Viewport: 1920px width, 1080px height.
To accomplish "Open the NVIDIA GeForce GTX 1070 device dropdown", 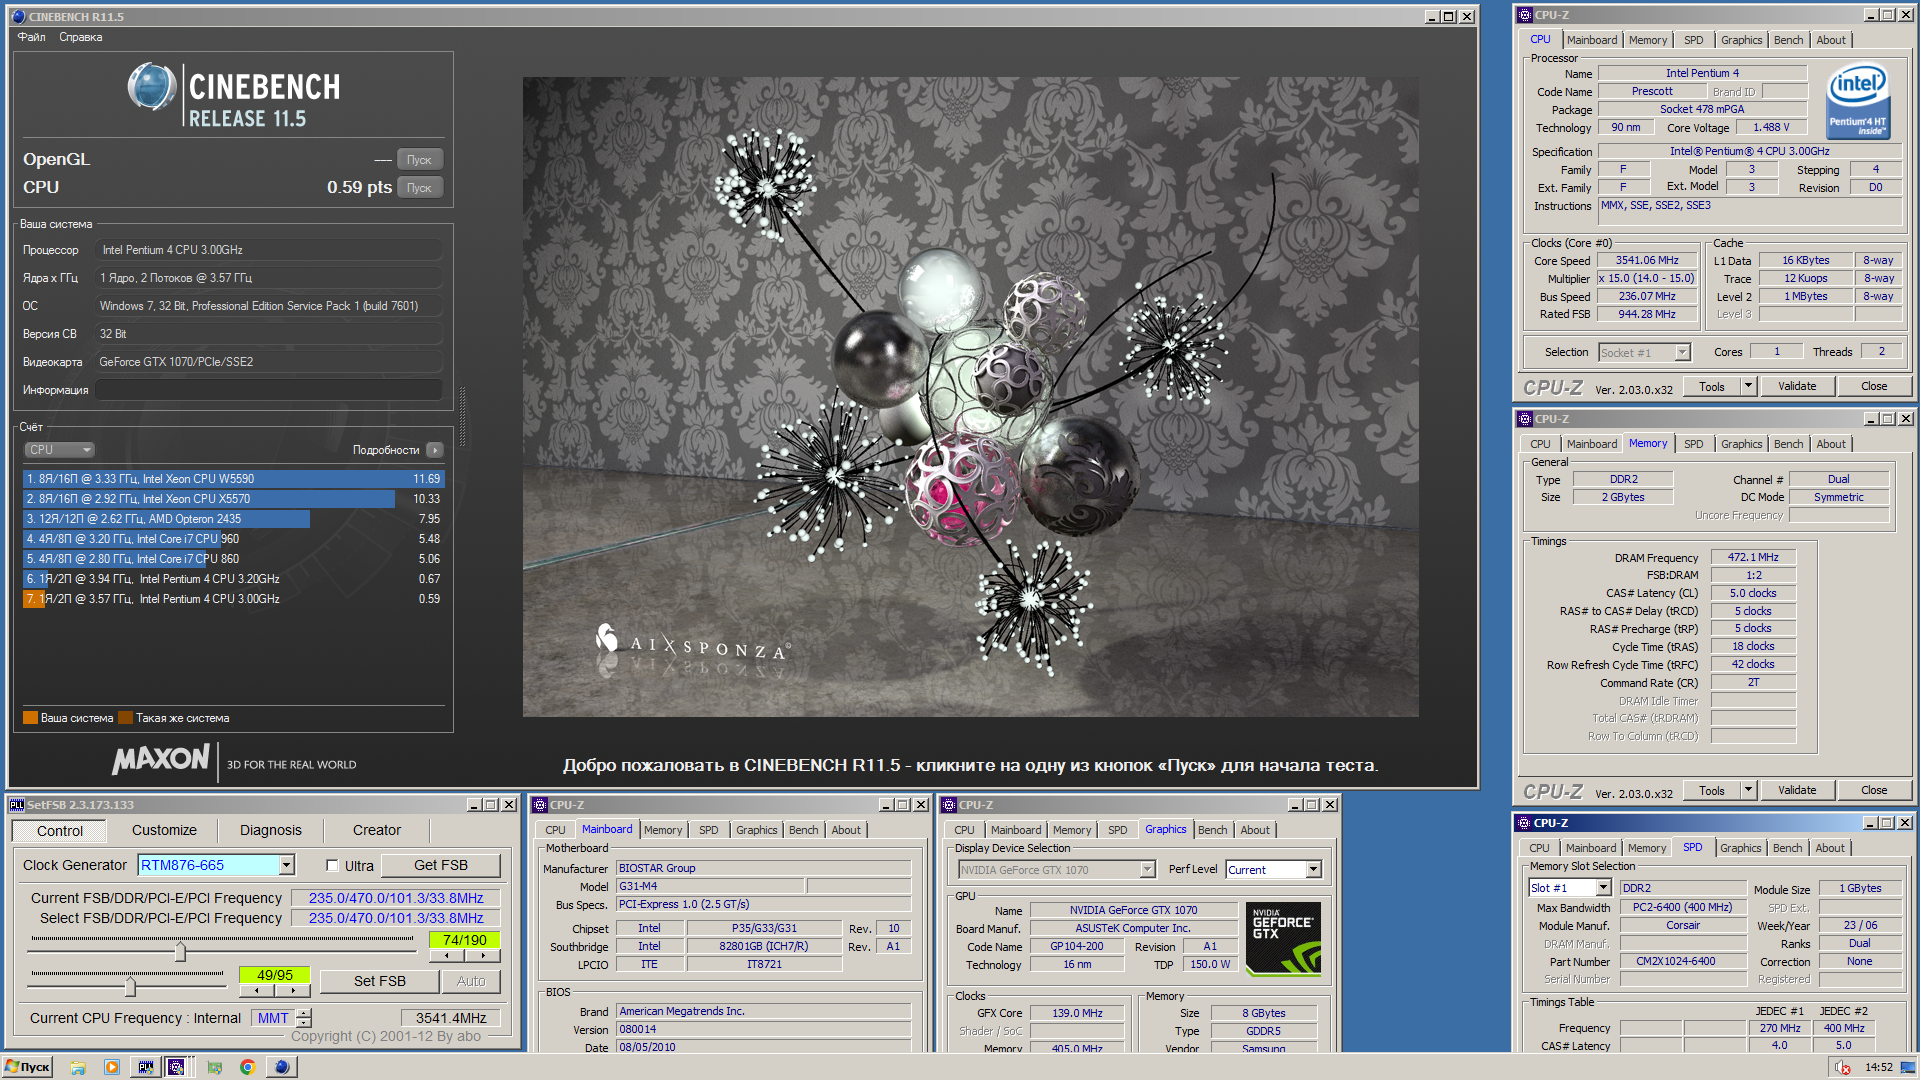I will coord(1148,870).
